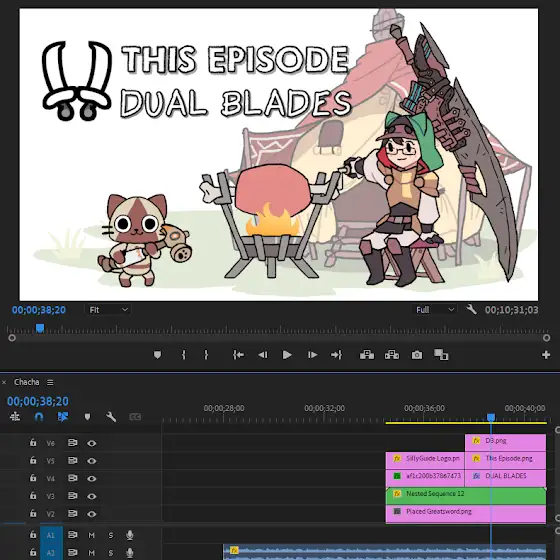Target the A2 audio track
This screenshot has height=560, width=560.
tap(51, 553)
